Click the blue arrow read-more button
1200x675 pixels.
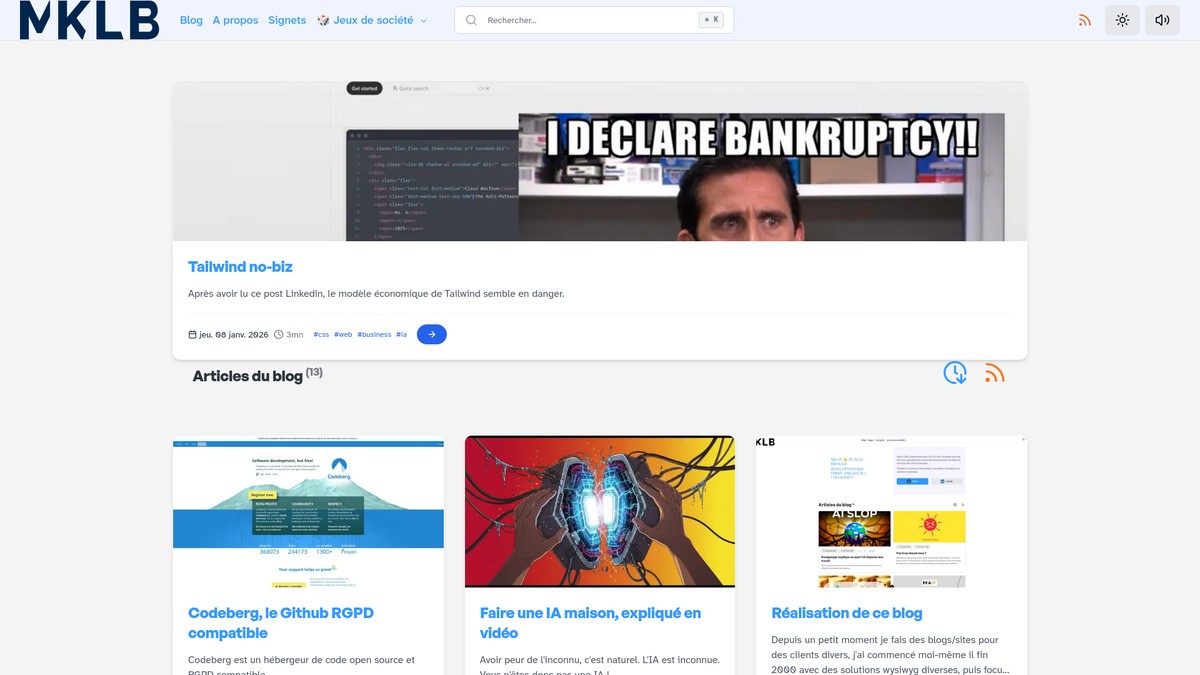point(431,334)
